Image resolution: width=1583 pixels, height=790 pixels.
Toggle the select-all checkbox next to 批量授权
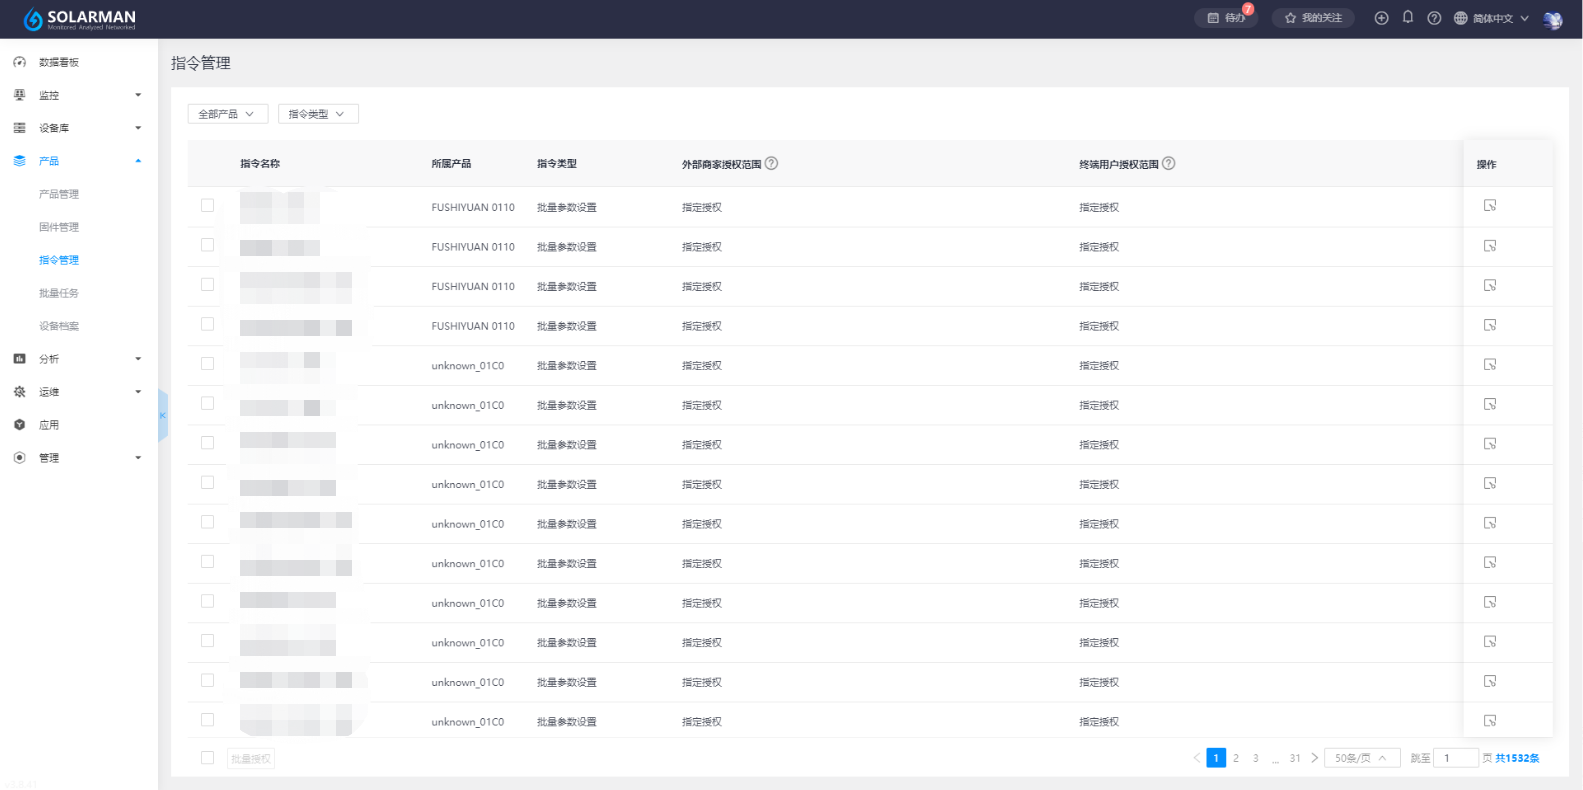coord(207,758)
